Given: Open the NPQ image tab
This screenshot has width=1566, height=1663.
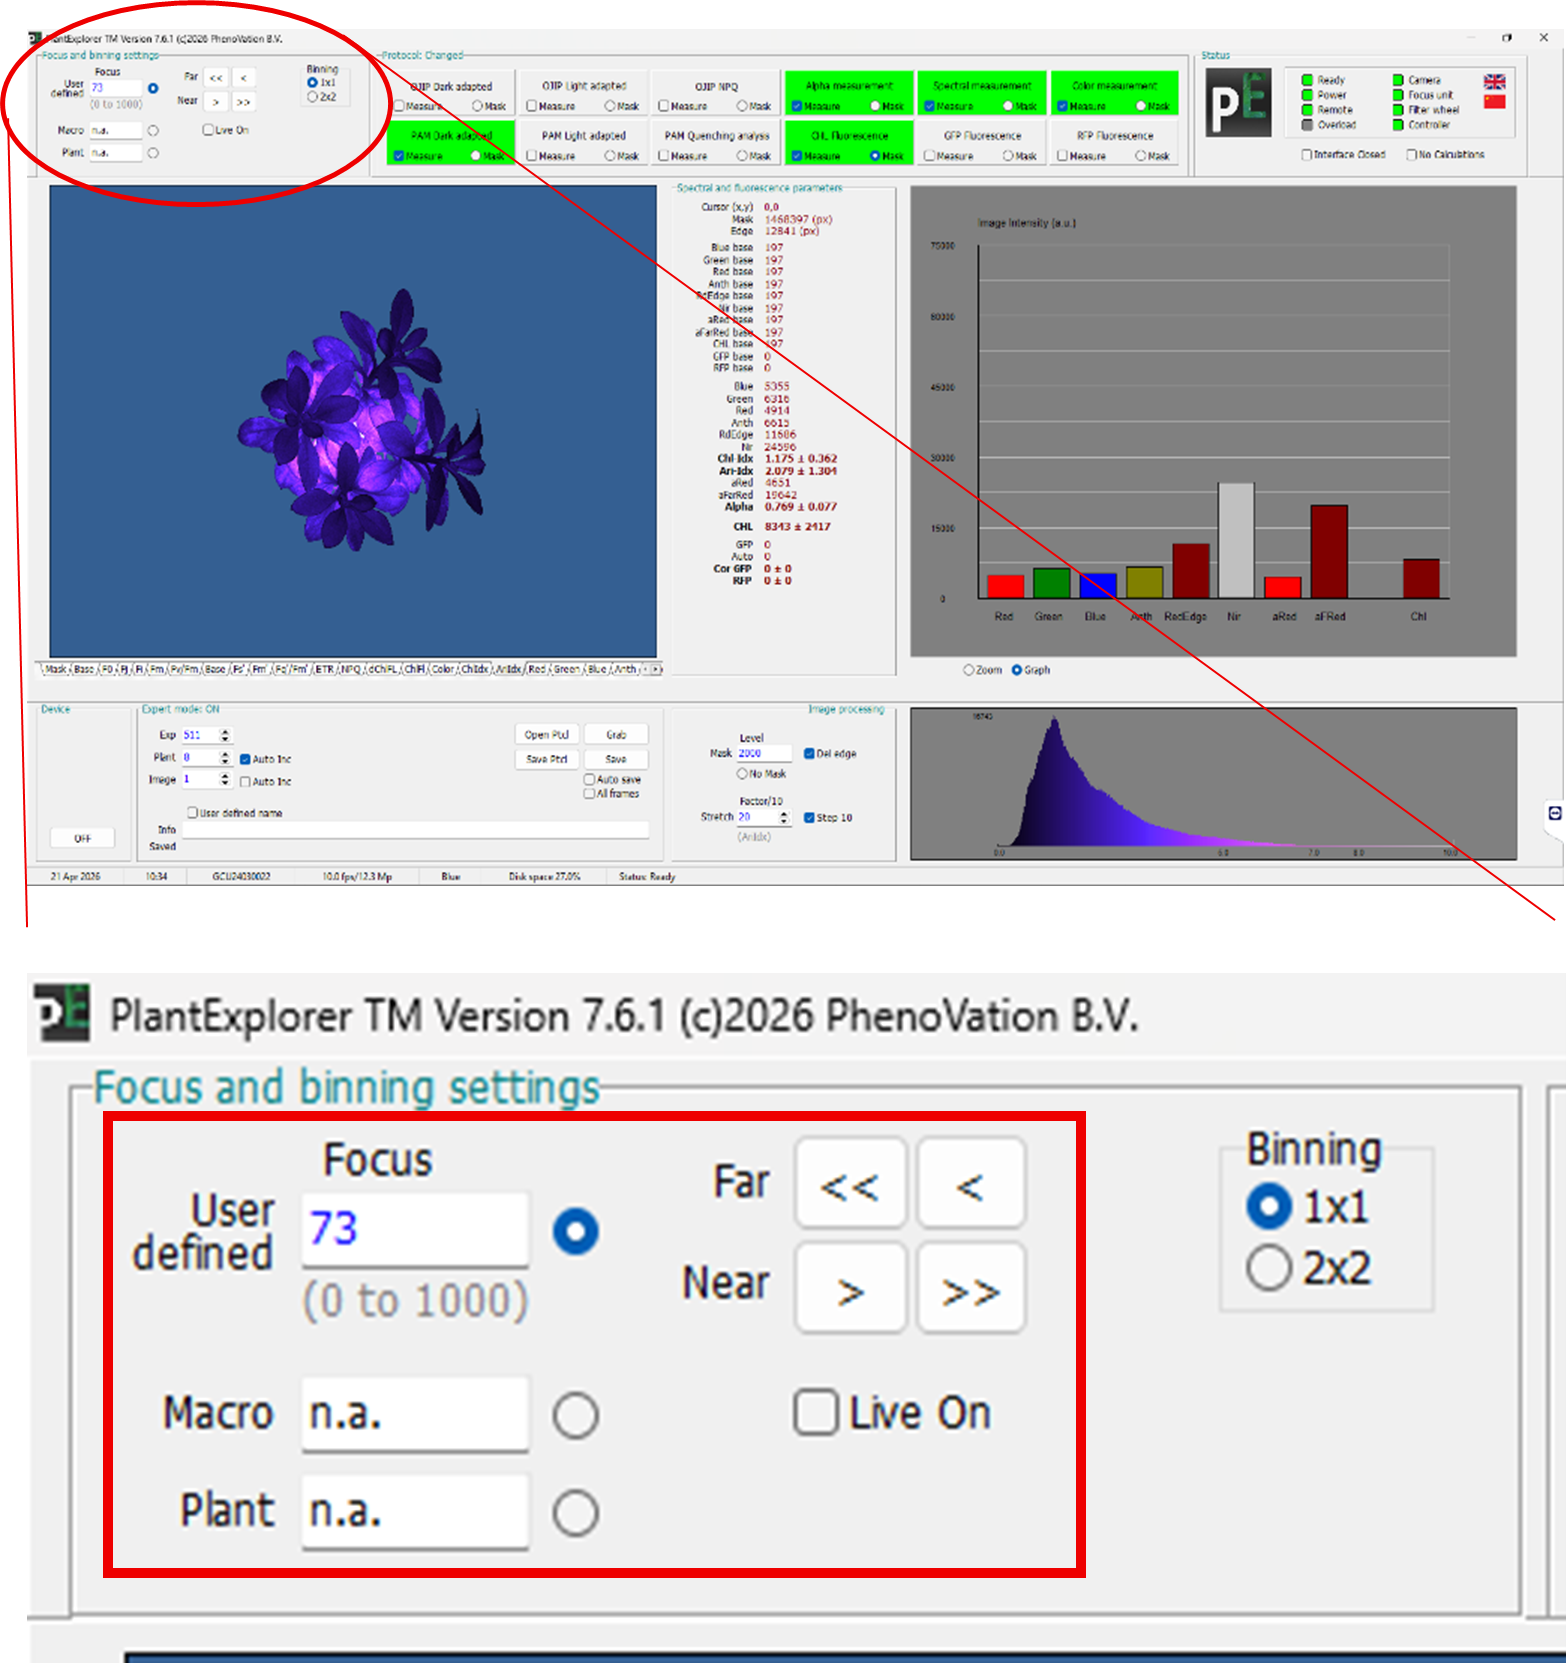Looking at the screenshot, I should click(x=350, y=670).
